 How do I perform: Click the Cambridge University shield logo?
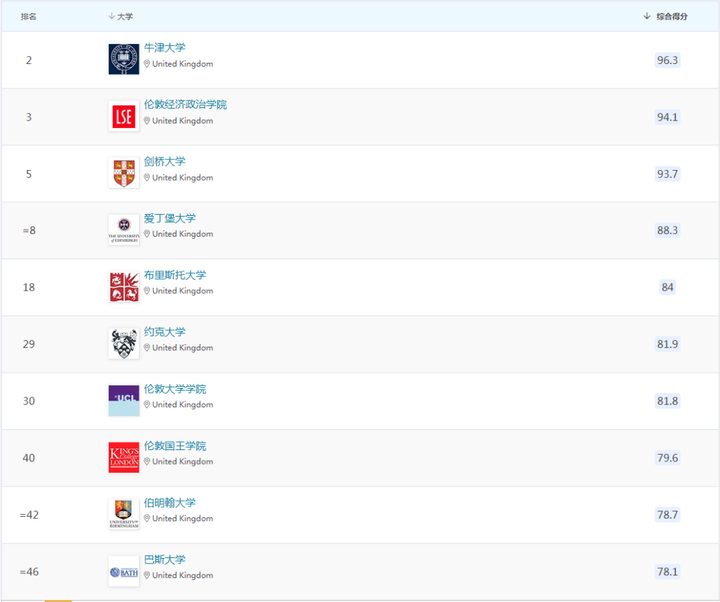click(x=124, y=173)
